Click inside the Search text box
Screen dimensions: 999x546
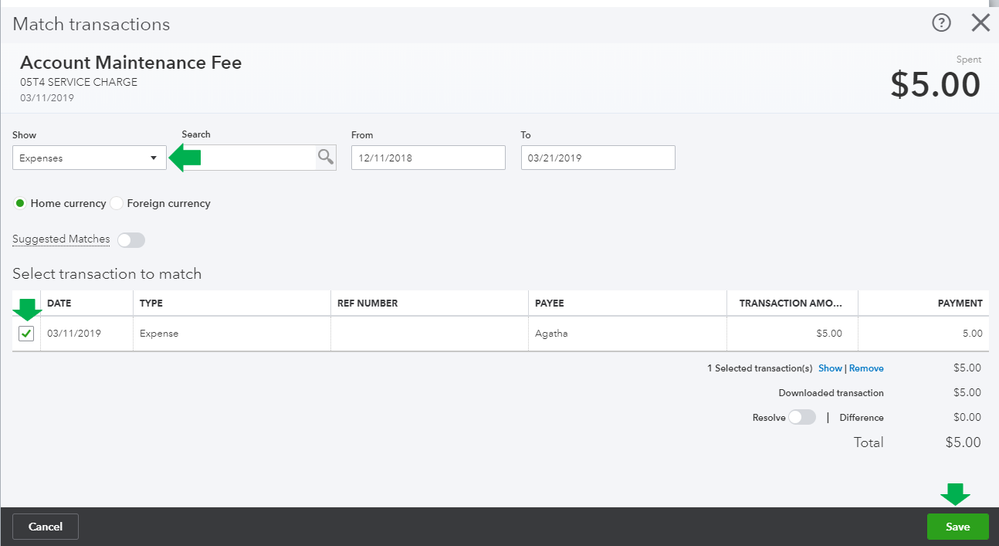[x=255, y=158]
